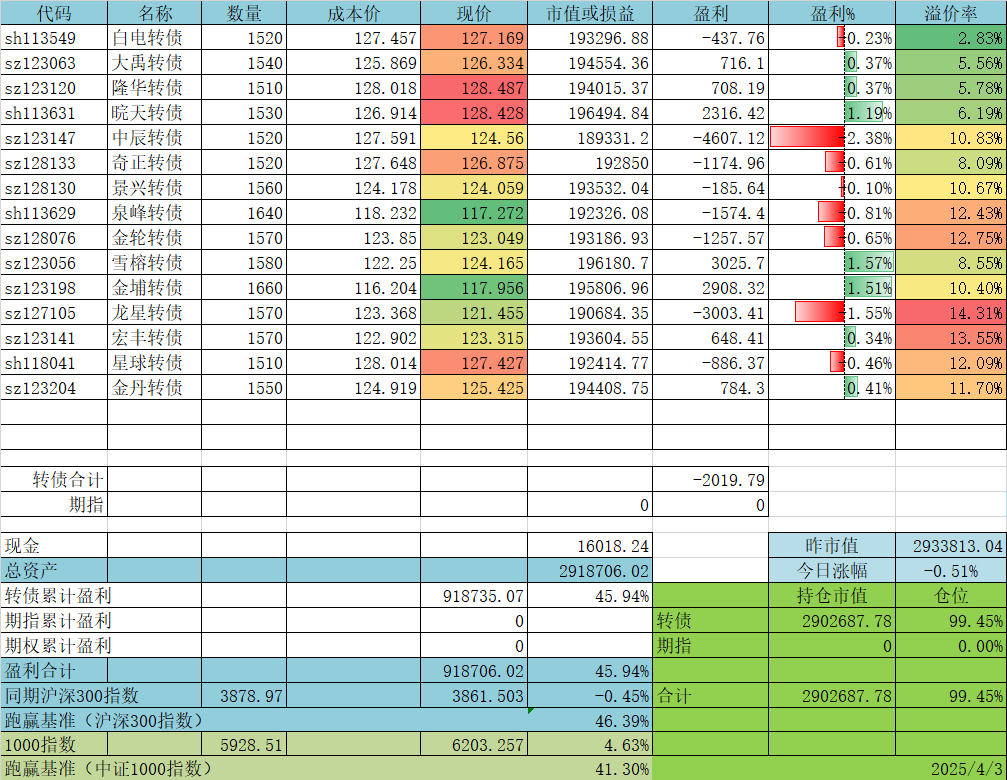Screen dimensions: 1007x780
Task: Select the 名称 header cell
Action: tap(155, 13)
